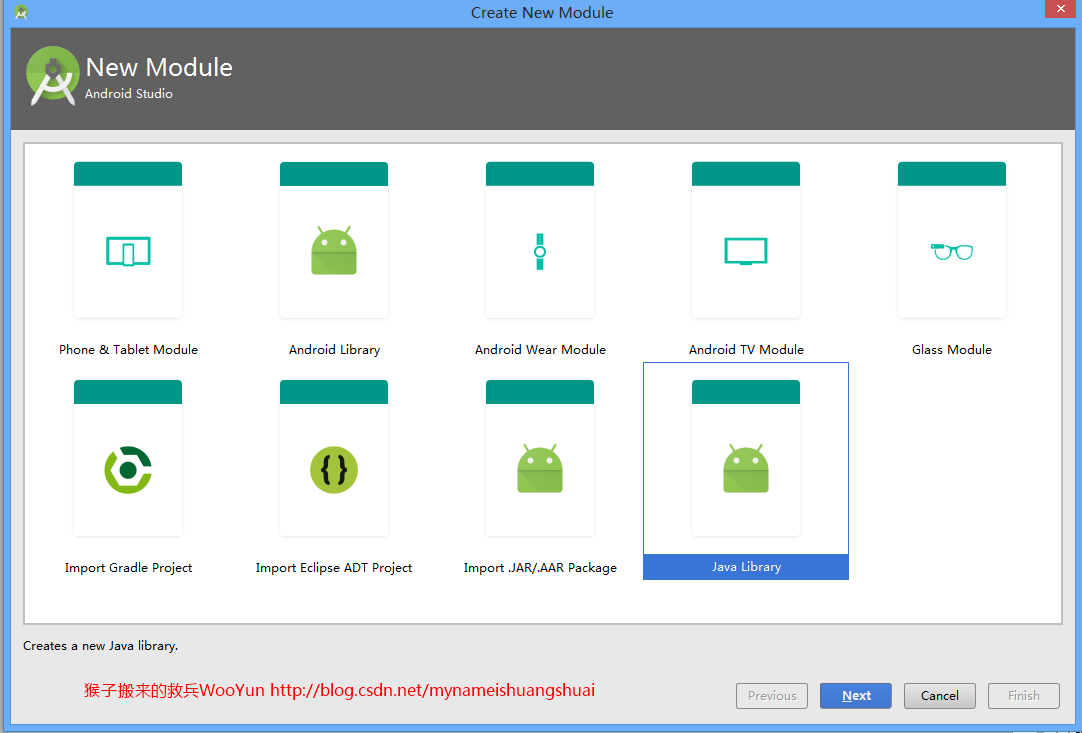The width and height of the screenshot is (1082, 733).
Task: Pick the Import Eclipse ADT Project braces icon
Action: click(x=334, y=470)
